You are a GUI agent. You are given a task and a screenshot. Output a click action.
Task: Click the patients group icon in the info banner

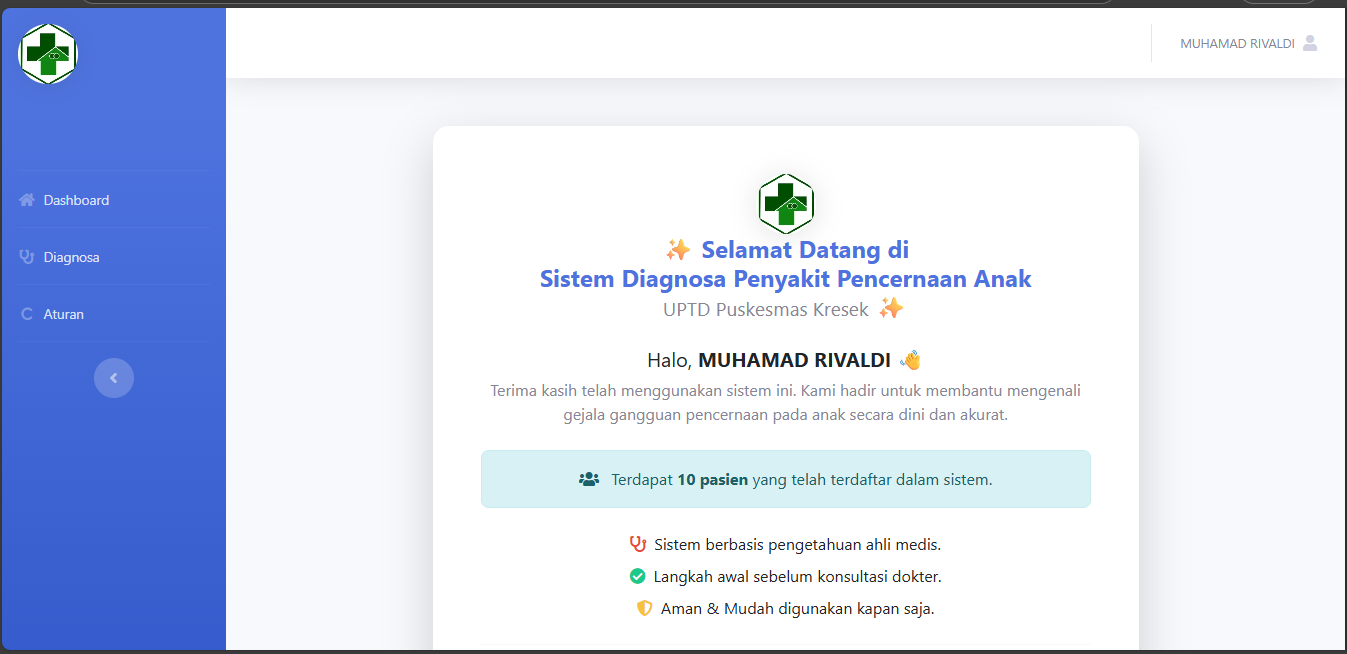[x=589, y=479]
